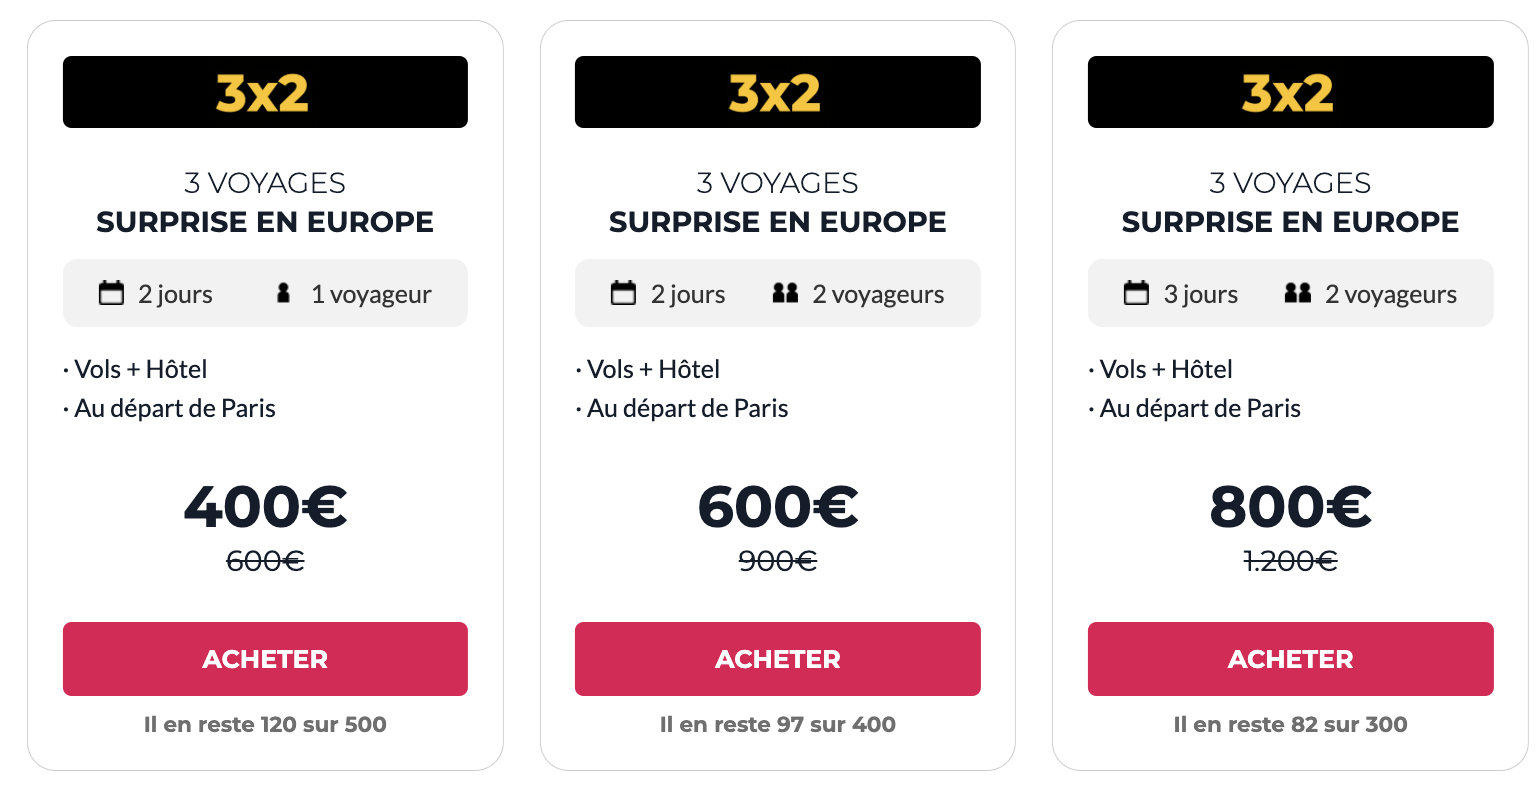Viewport: 1540px width, 788px height.
Task: Click the 3x2 banner on the 400€ offer
Action: click(265, 92)
